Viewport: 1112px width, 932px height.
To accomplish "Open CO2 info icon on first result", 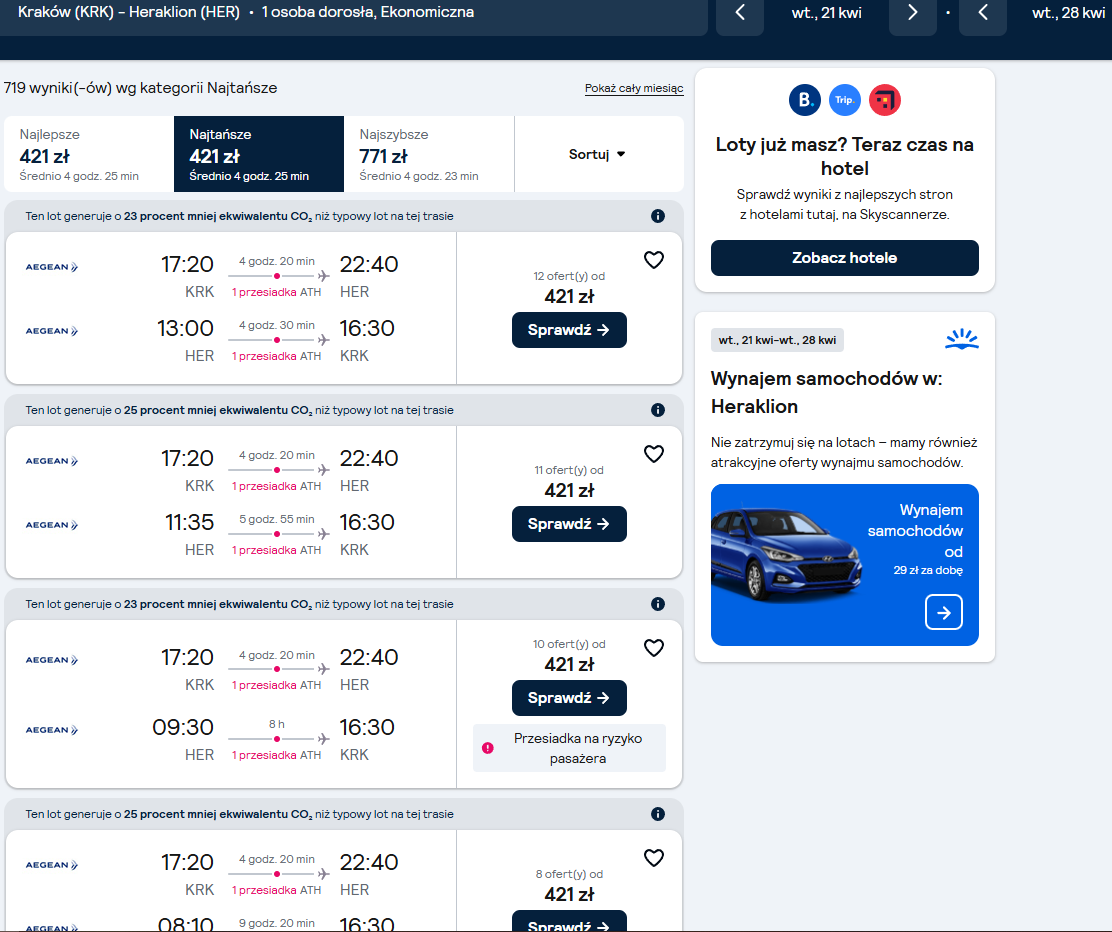I will 658,216.
